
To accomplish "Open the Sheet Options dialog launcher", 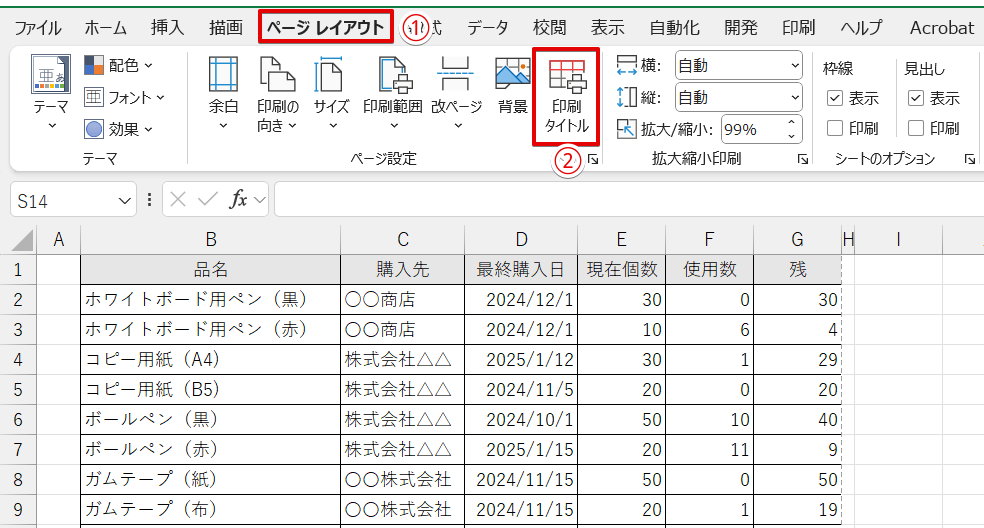I will point(970,159).
